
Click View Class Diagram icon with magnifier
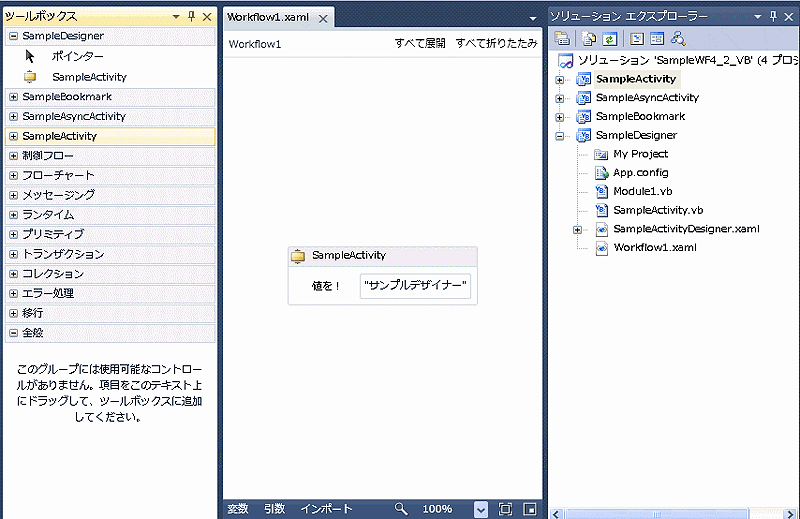click(x=678, y=38)
